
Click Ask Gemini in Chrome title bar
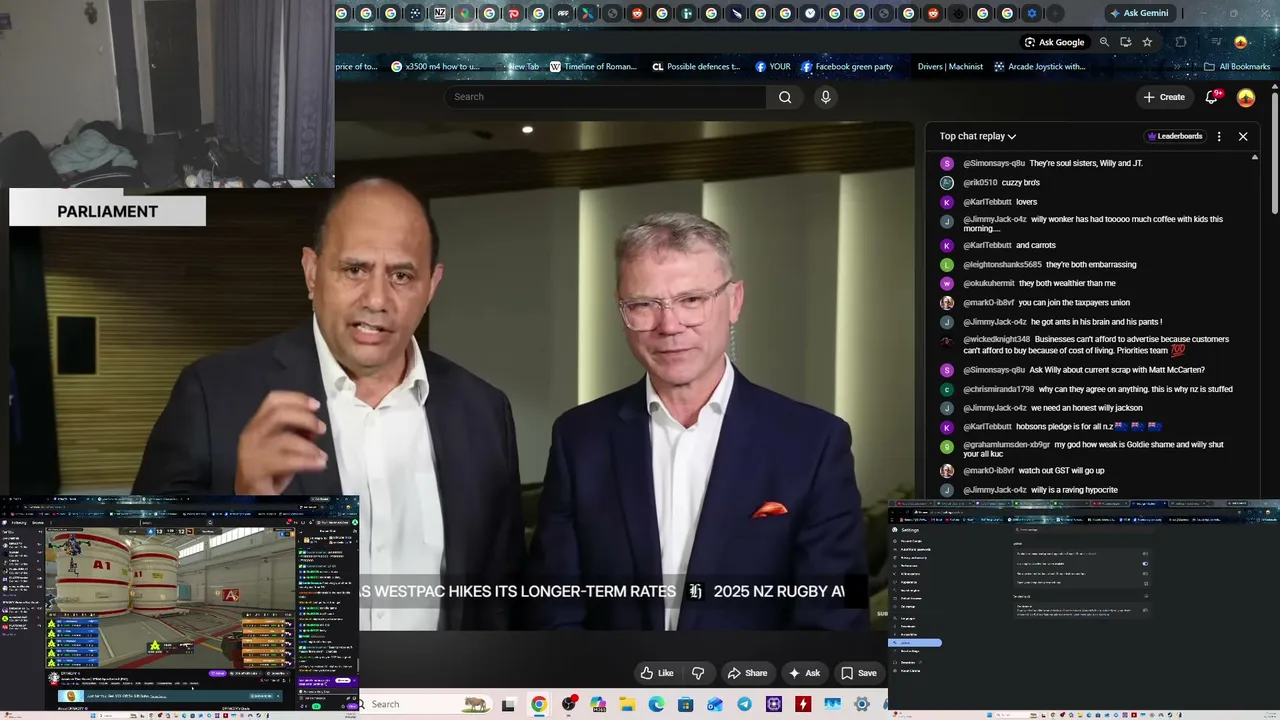[x=1138, y=13]
